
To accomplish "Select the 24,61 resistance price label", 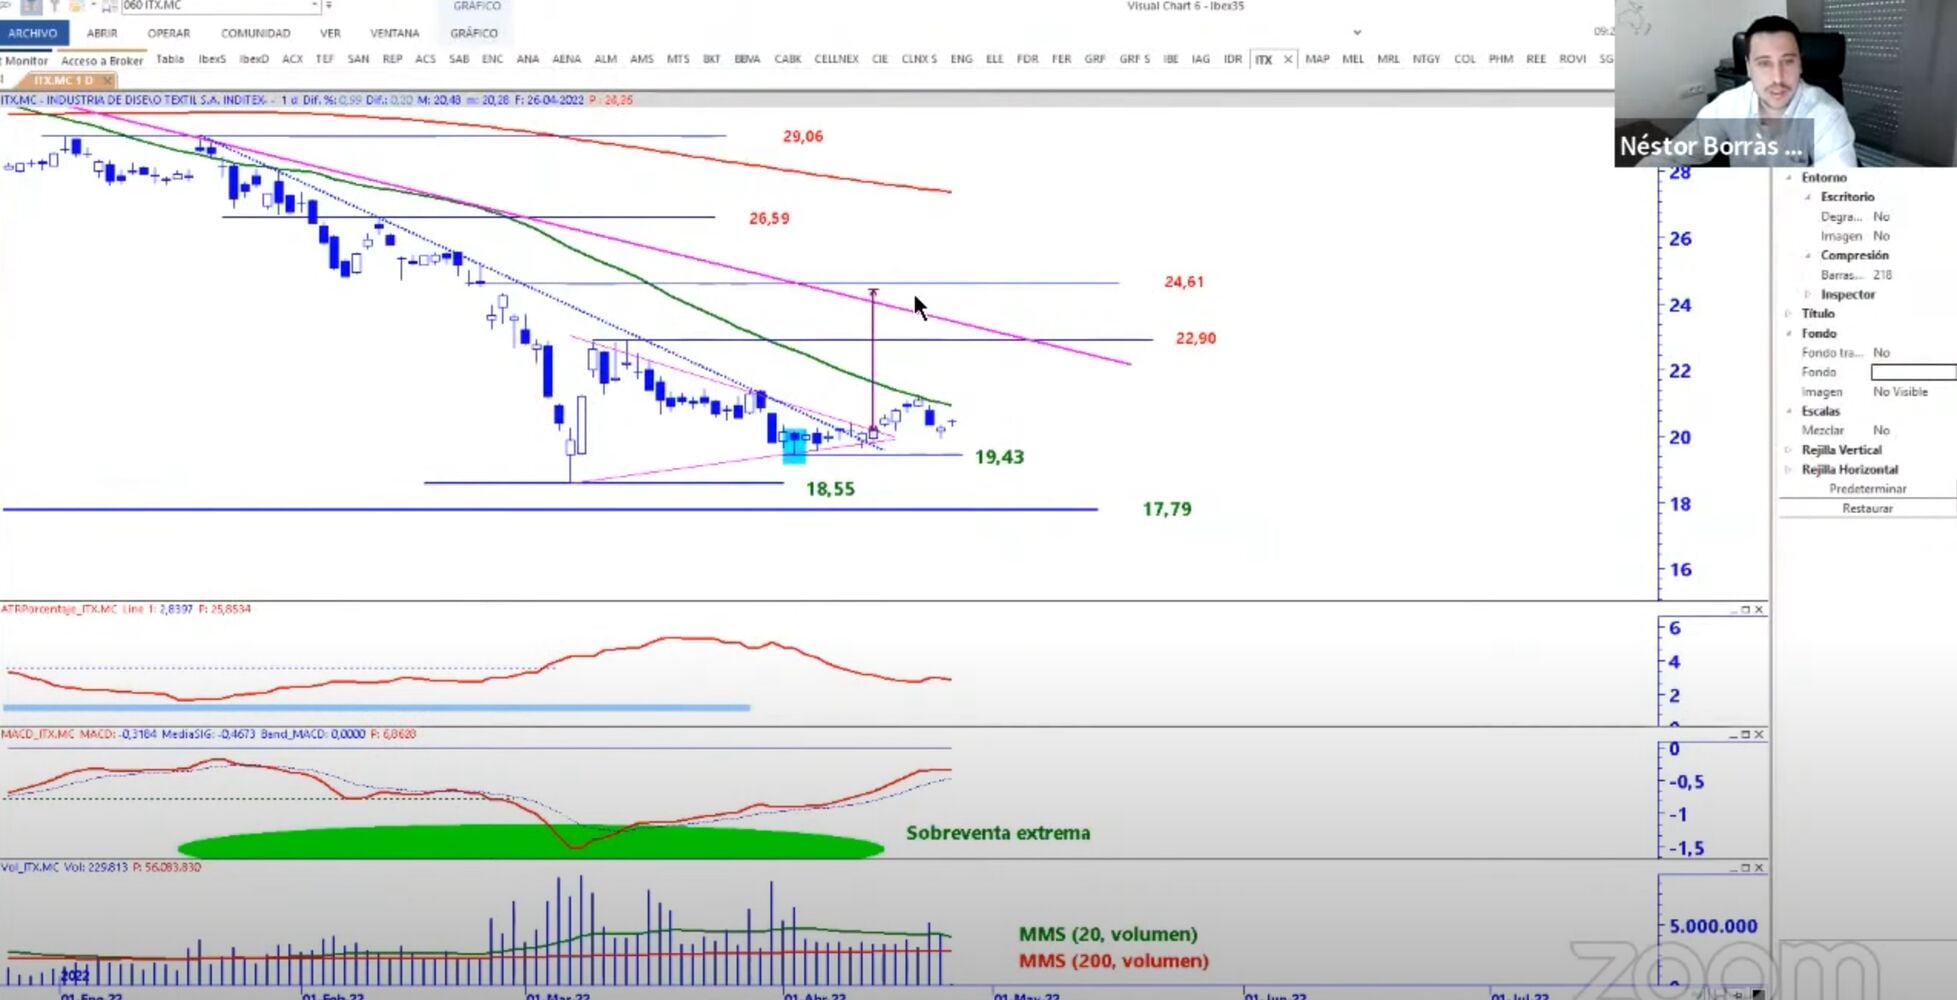I will [1184, 282].
